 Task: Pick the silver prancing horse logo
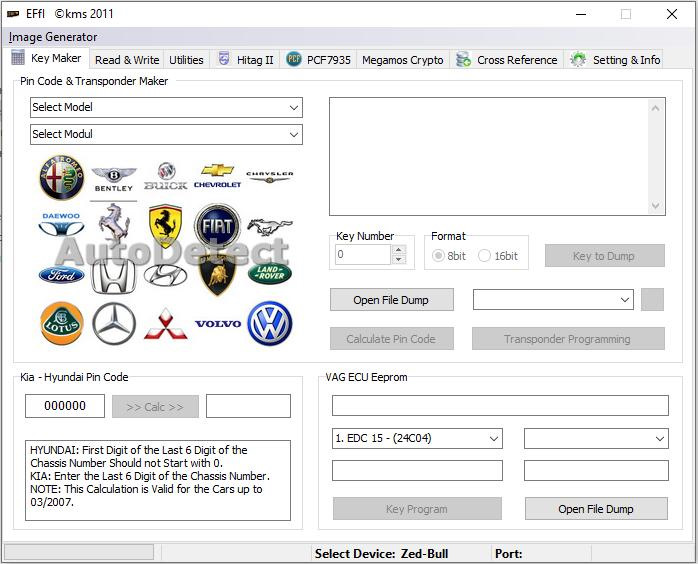point(114,223)
